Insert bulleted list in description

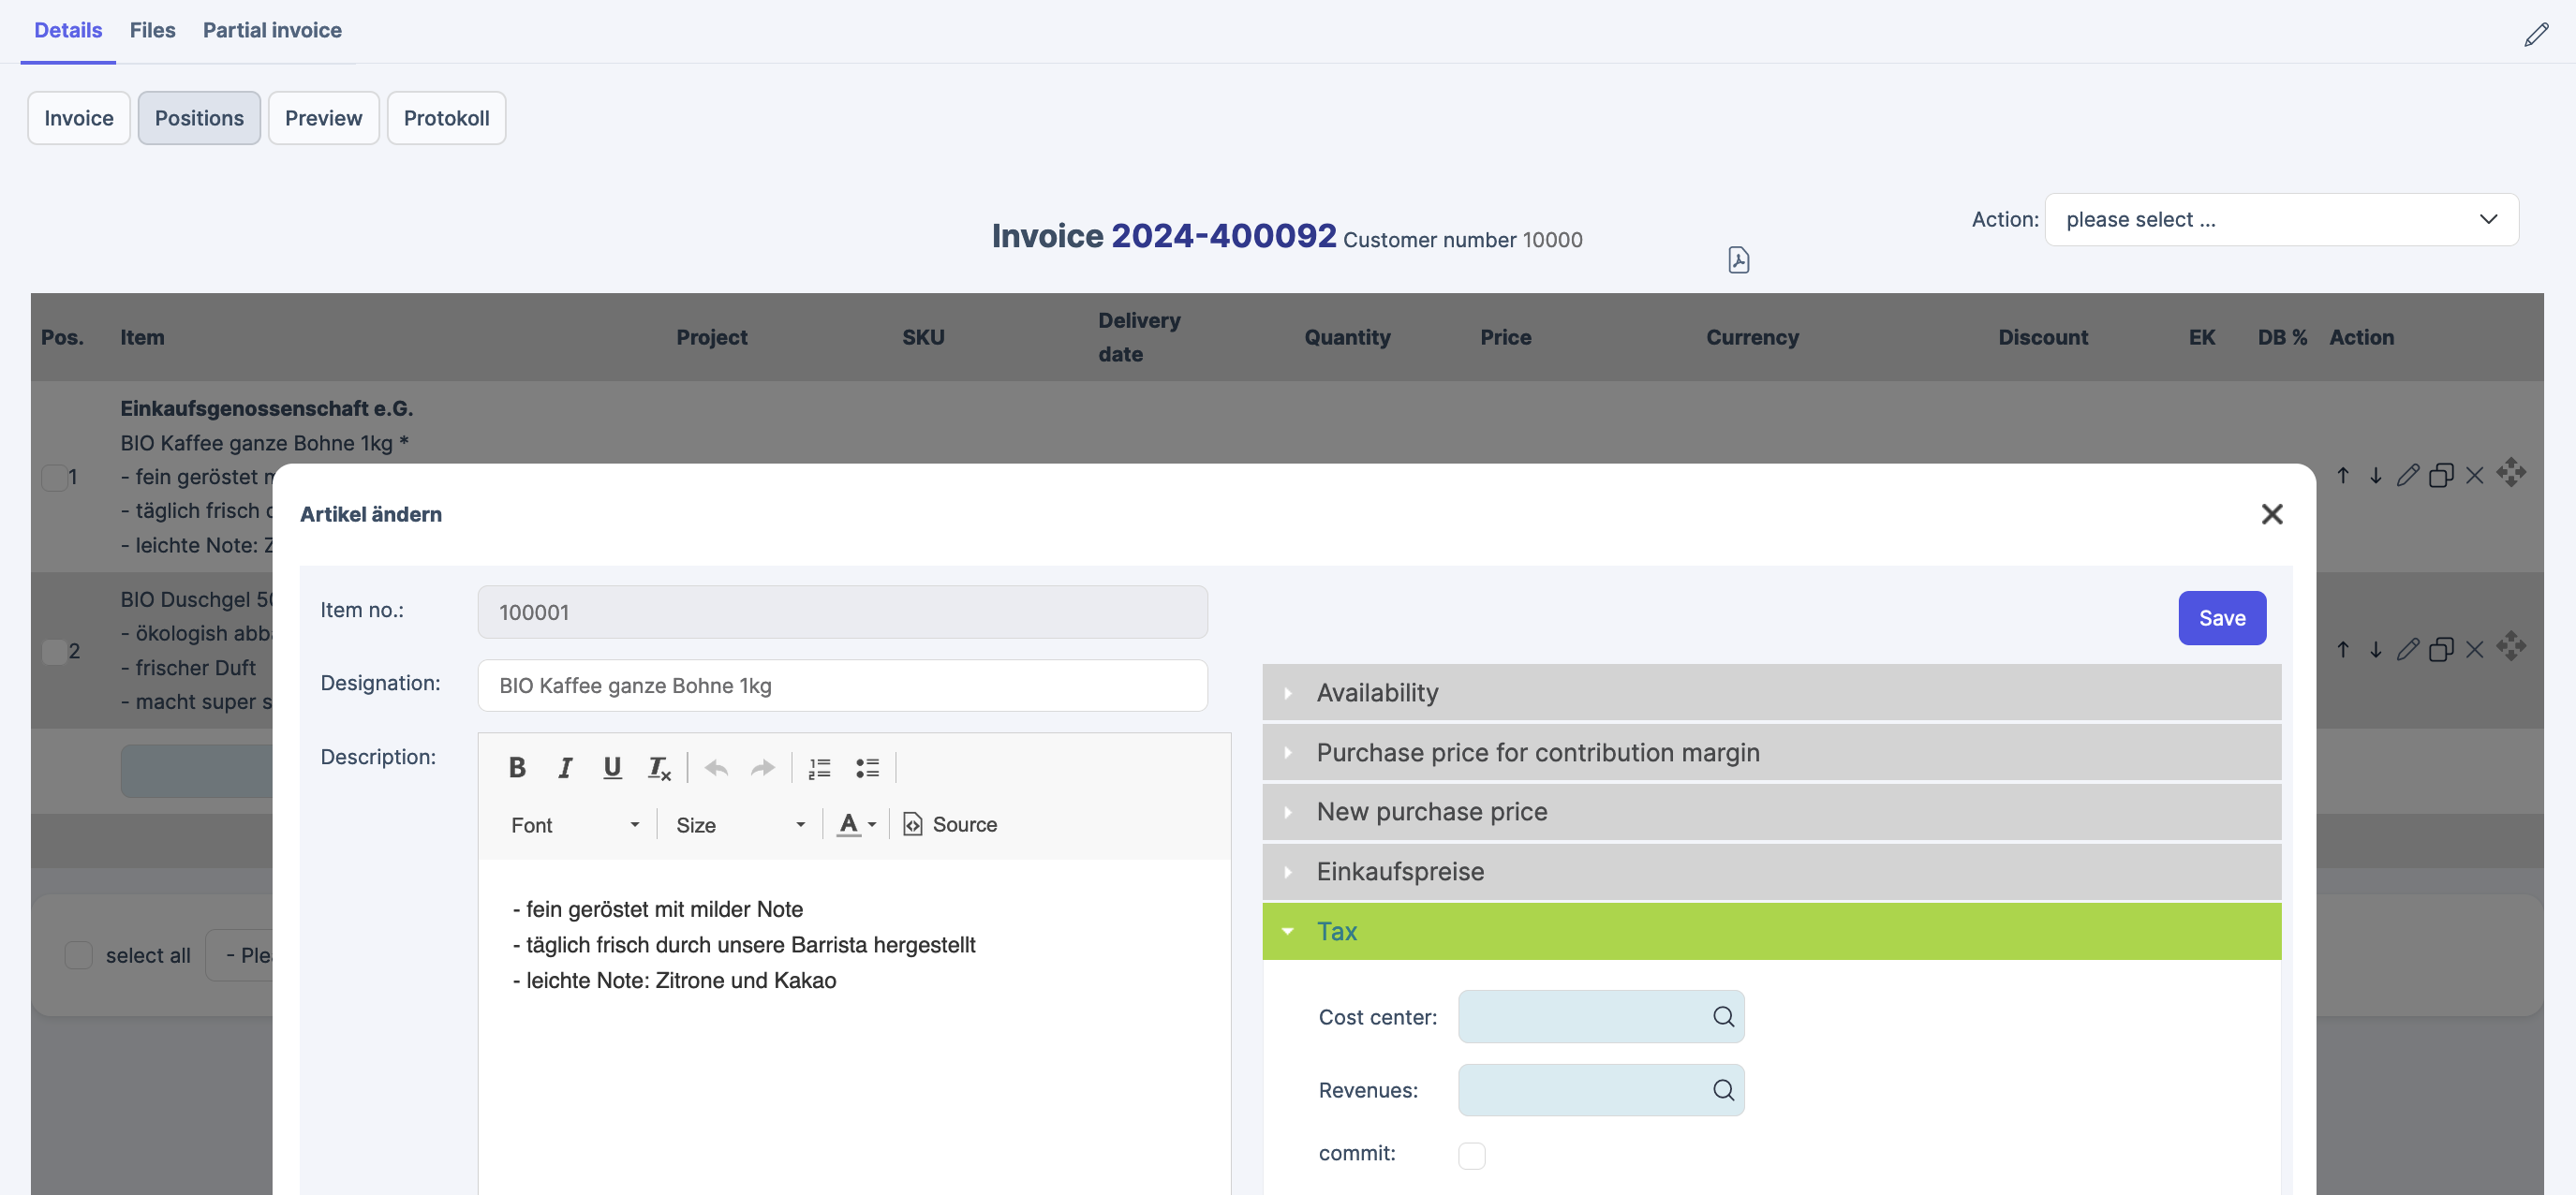(867, 767)
